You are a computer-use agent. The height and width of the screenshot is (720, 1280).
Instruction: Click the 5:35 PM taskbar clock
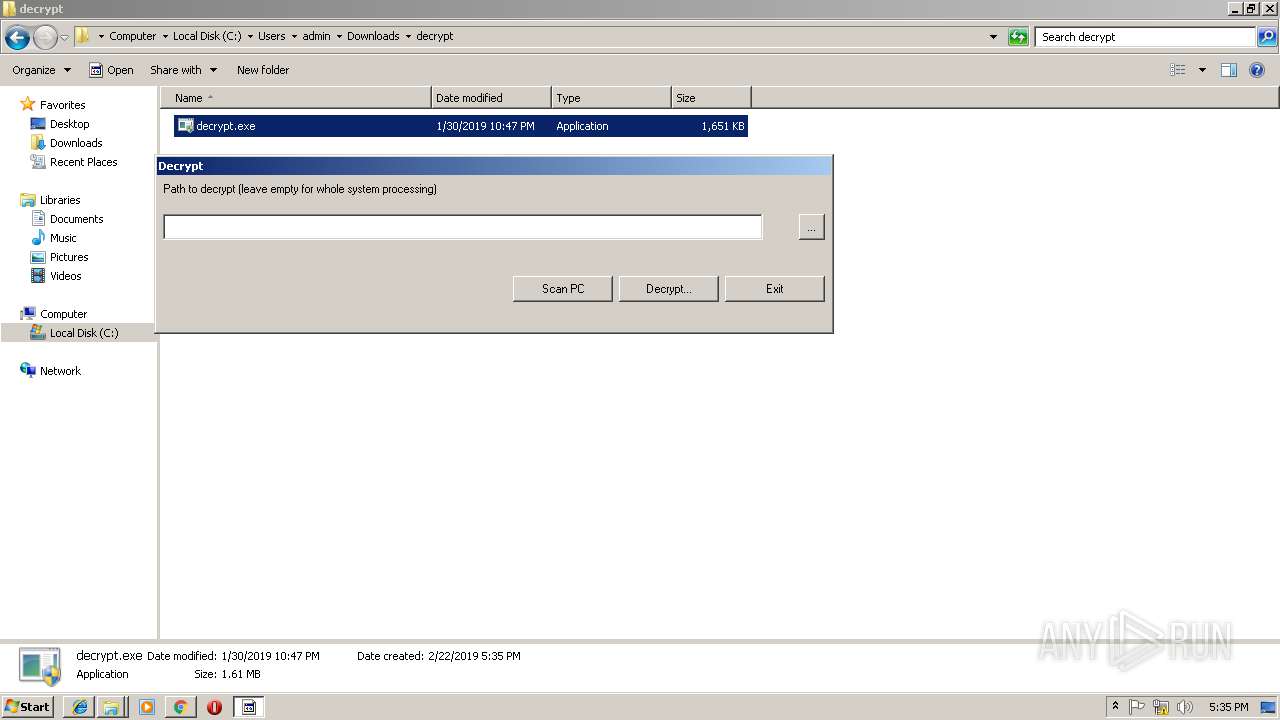(x=1228, y=707)
